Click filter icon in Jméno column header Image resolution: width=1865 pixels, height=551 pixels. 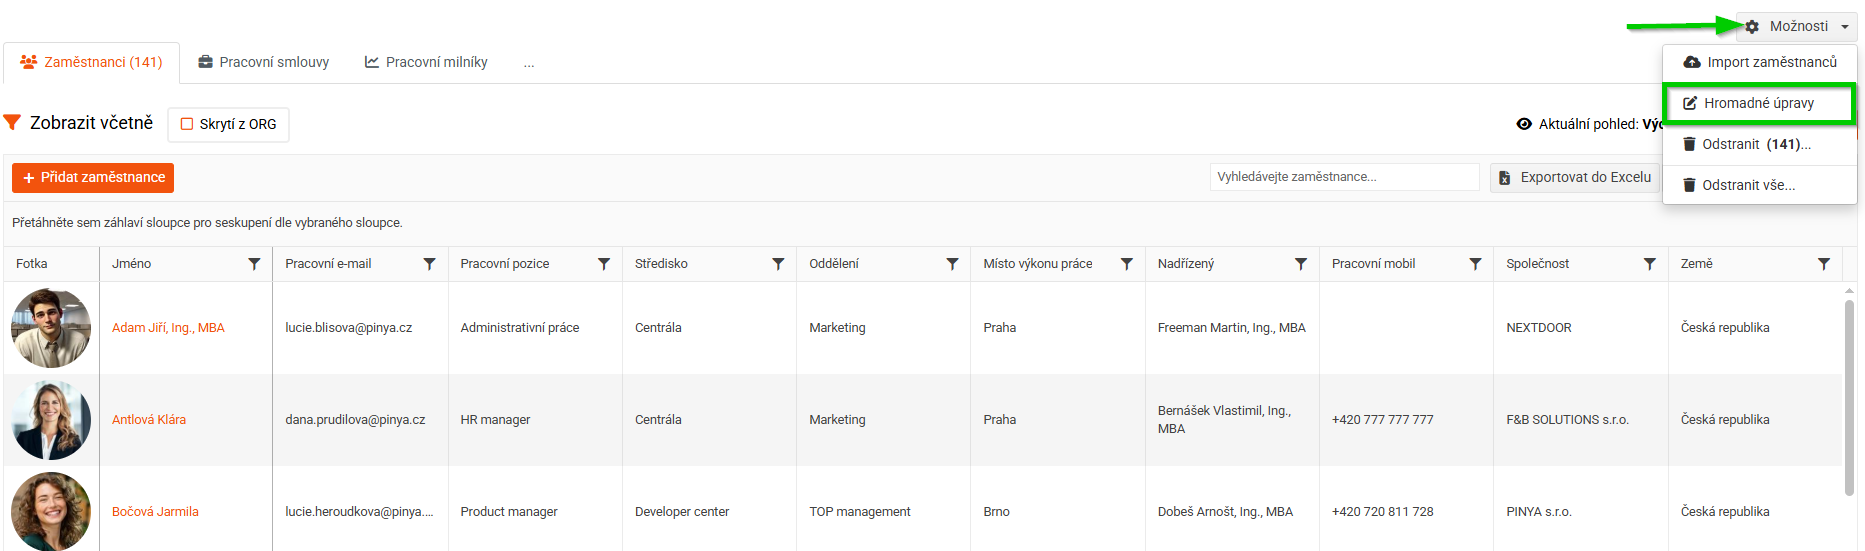coord(254,264)
